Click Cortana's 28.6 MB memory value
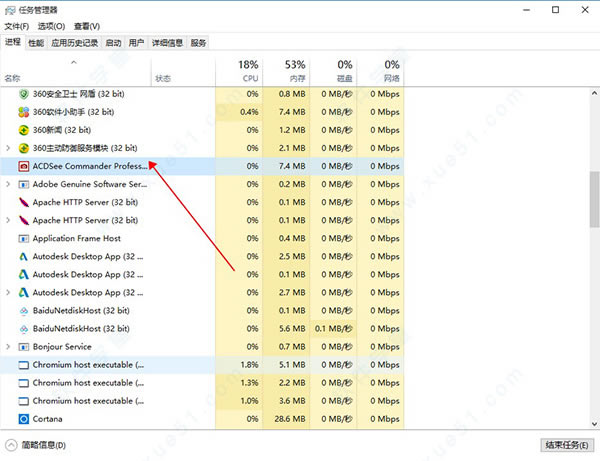The height and width of the screenshot is (461, 600). [x=290, y=419]
